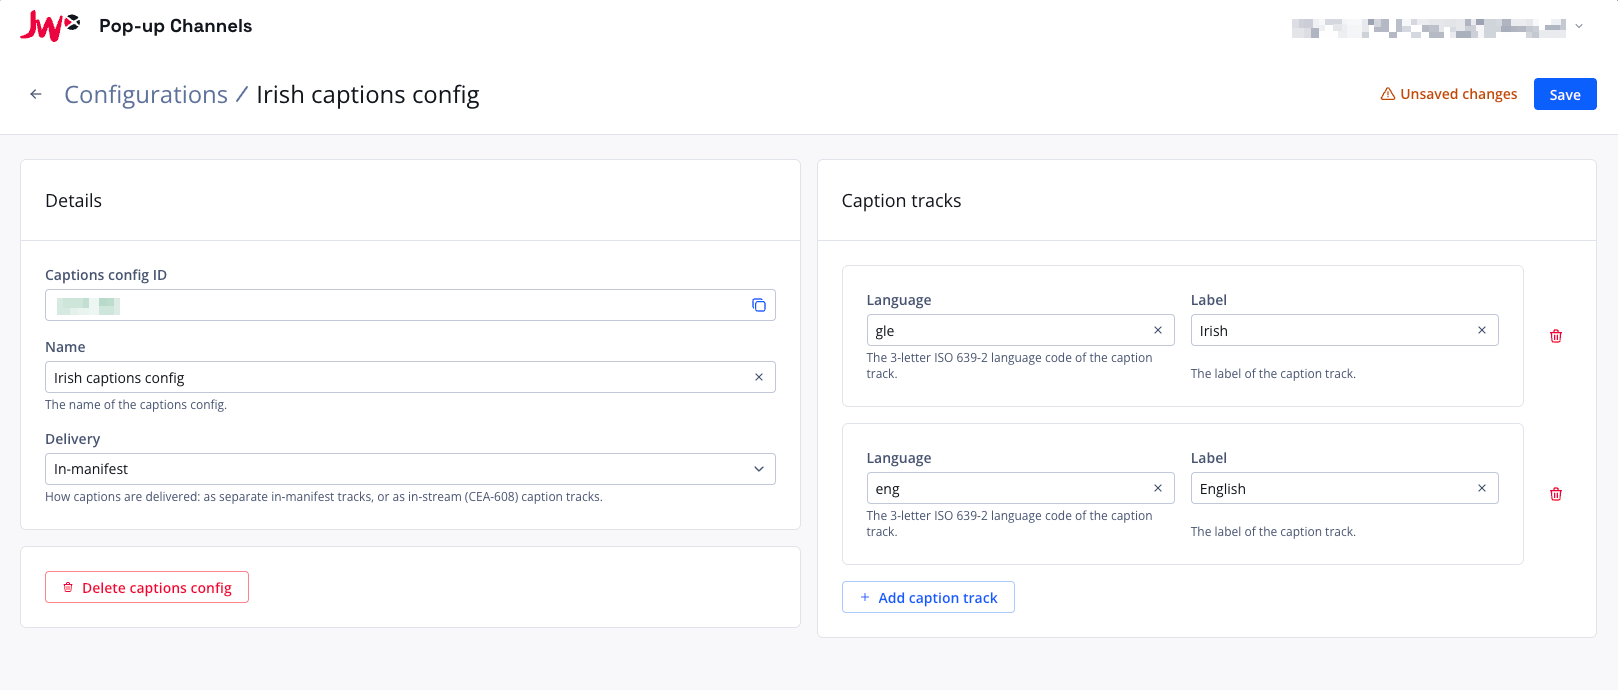Click the Unsaved changes text
Viewport: 1618px width, 690px height.
point(1458,94)
